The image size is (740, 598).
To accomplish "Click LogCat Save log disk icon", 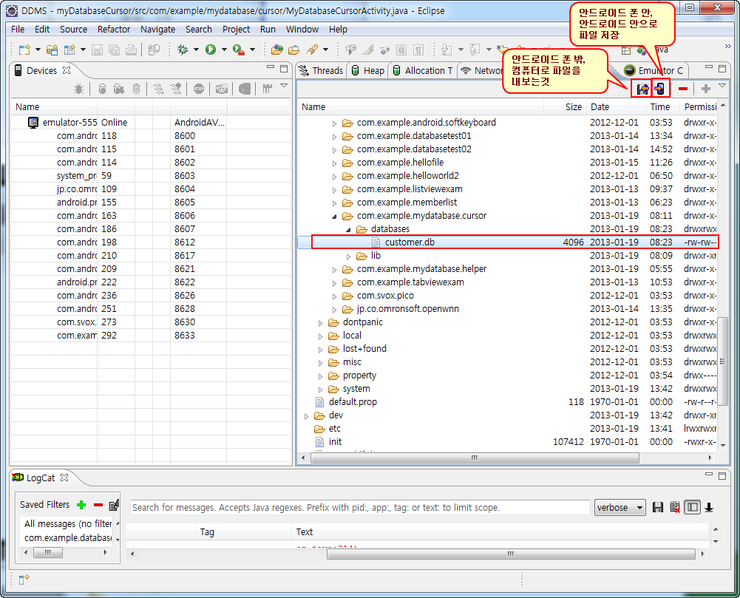I will pyautogui.click(x=657, y=507).
